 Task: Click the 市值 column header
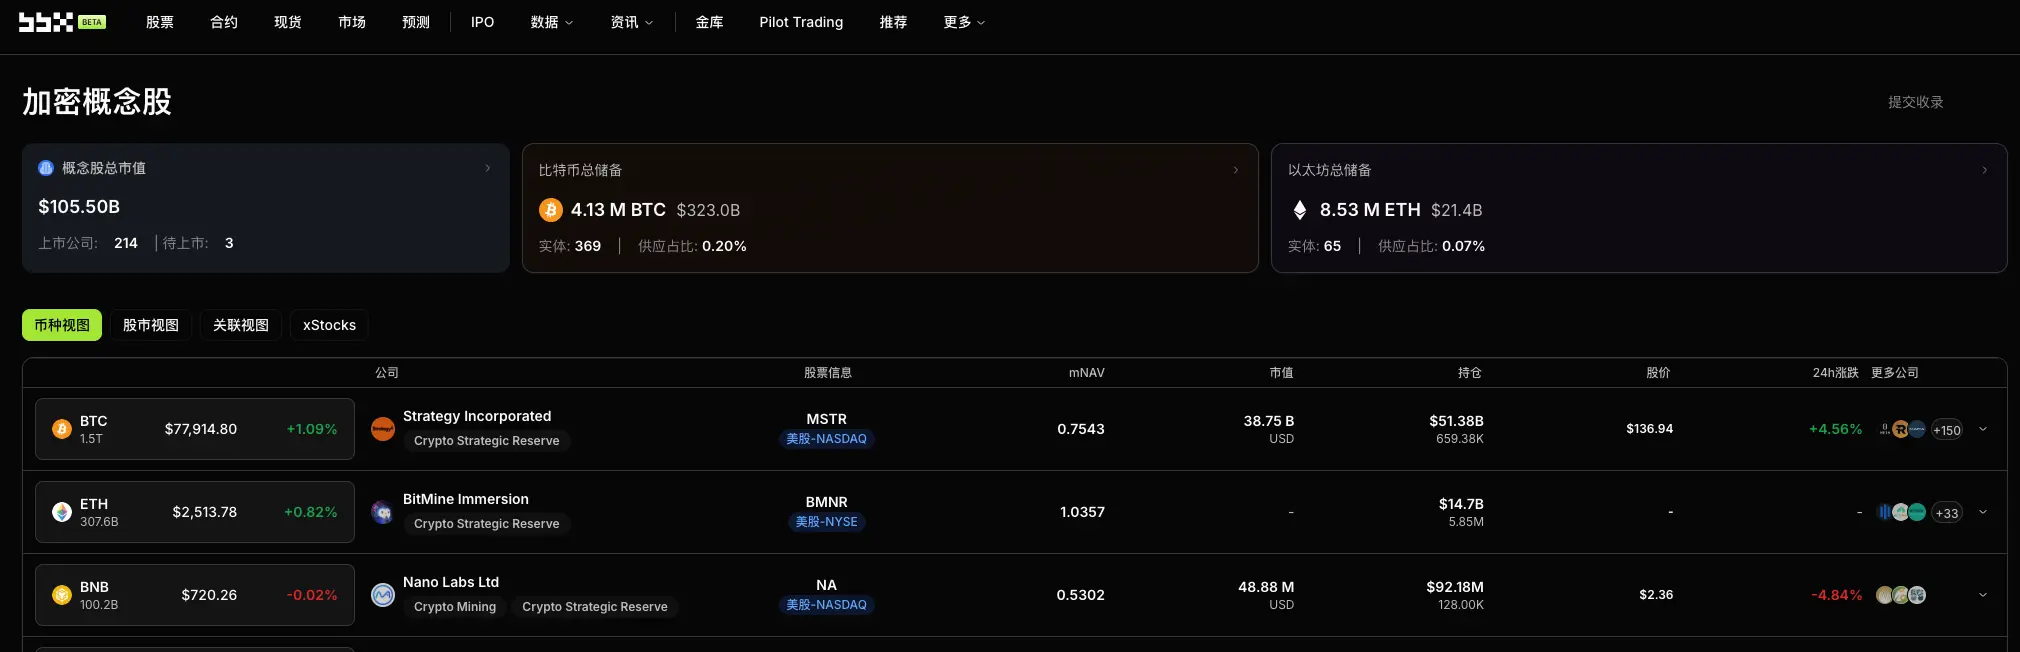tap(1282, 373)
